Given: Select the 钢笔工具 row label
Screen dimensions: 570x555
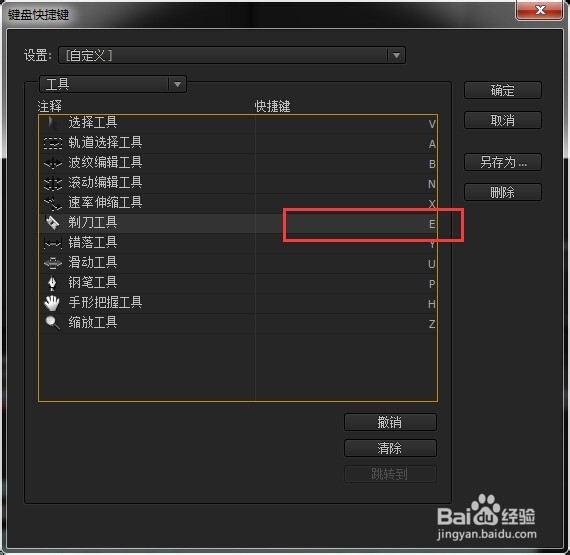Looking at the screenshot, I should point(93,282).
